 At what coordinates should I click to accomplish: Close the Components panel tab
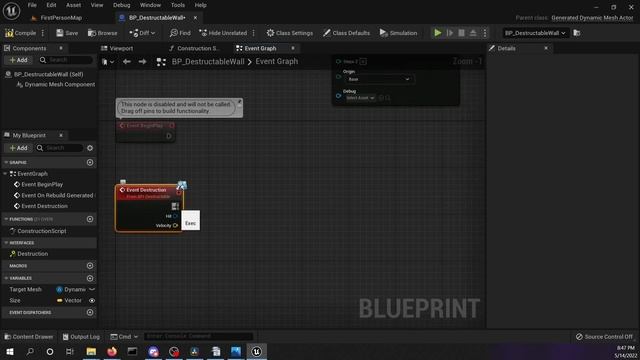point(61,48)
